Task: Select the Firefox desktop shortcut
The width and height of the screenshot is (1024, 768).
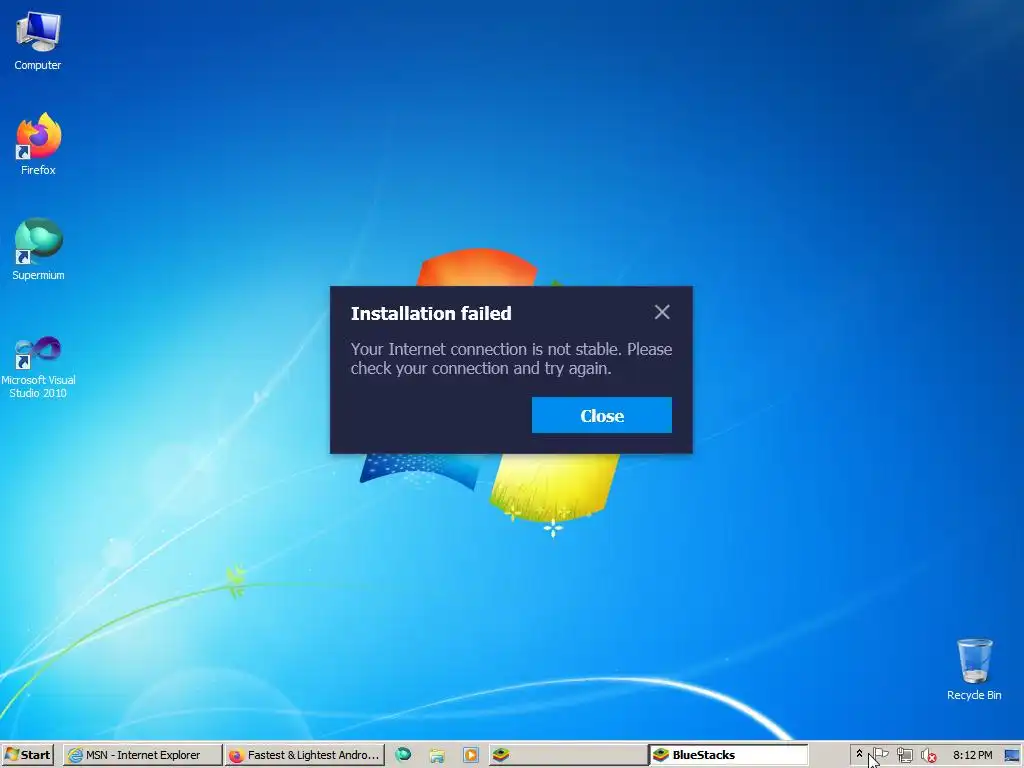Action: tap(38, 144)
